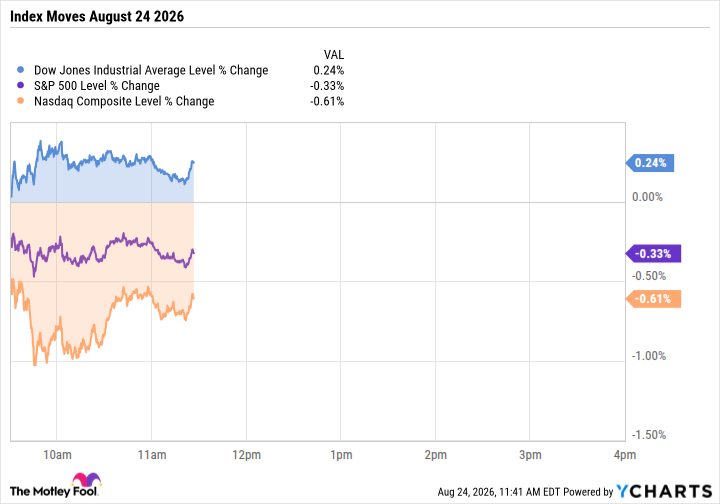Image resolution: width=720 pixels, height=504 pixels.
Task: Click the orange -0.61% value flag
Action: point(653,299)
